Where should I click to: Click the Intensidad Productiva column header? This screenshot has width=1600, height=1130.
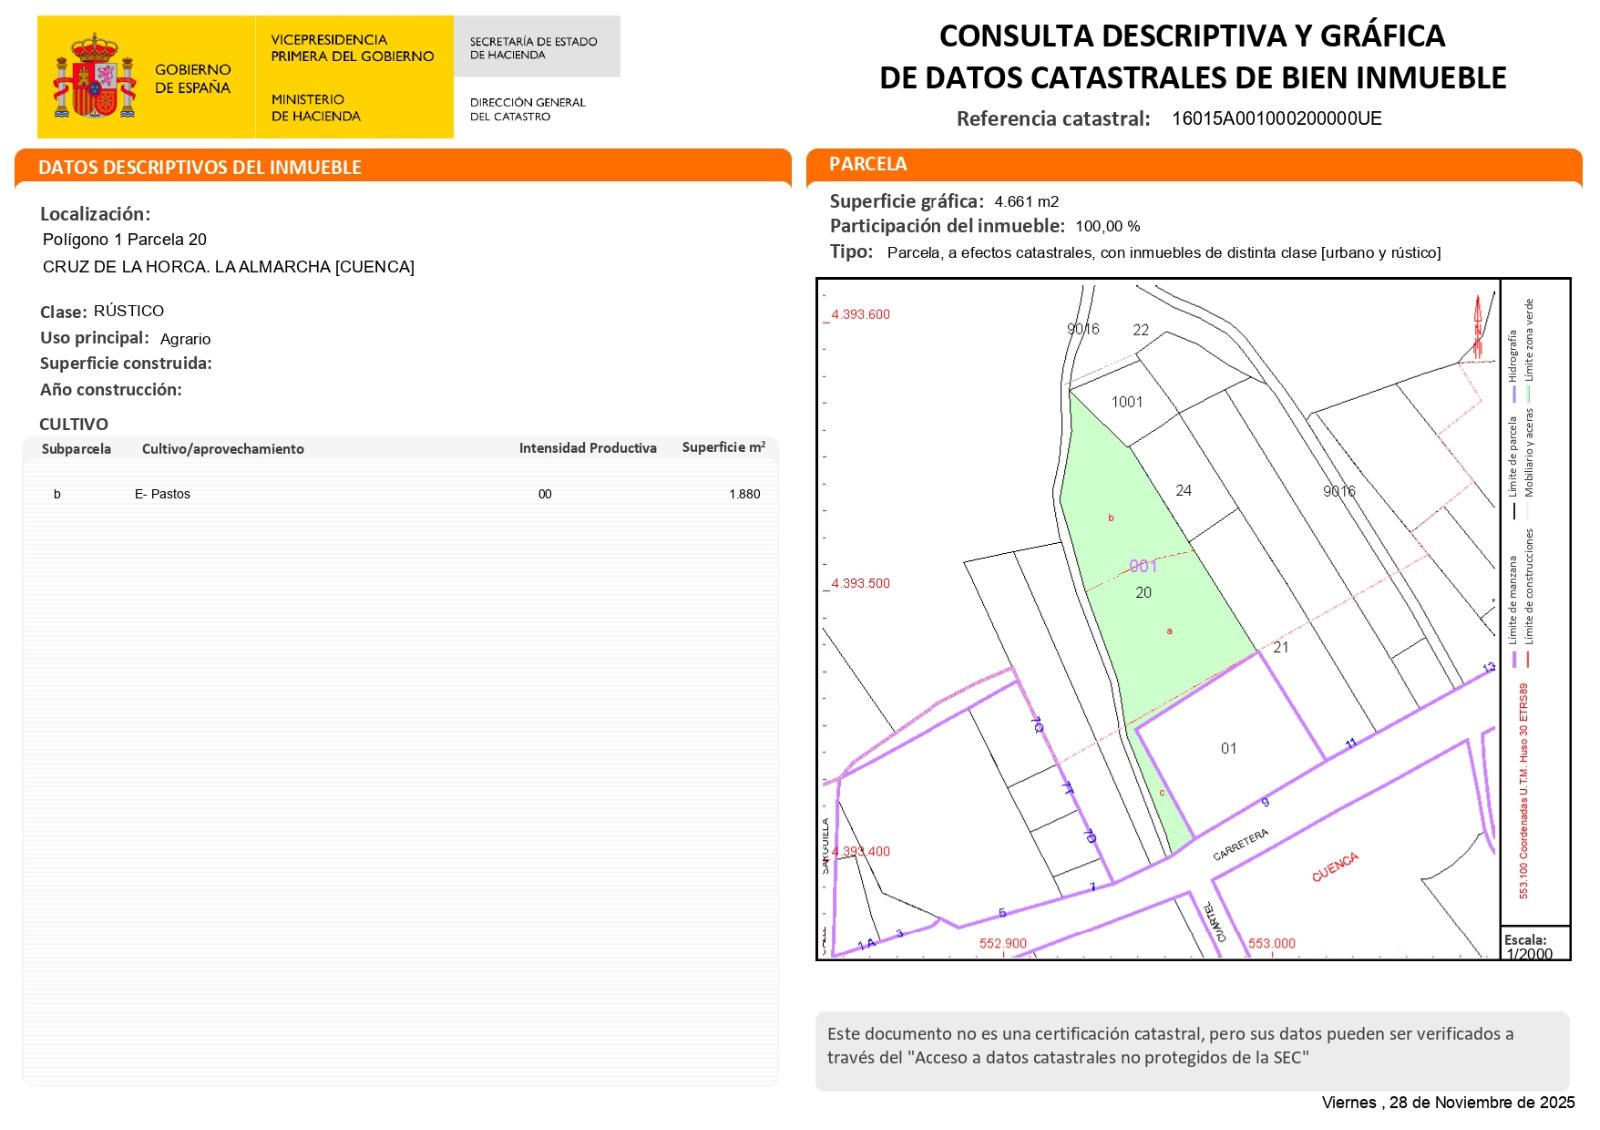point(587,448)
